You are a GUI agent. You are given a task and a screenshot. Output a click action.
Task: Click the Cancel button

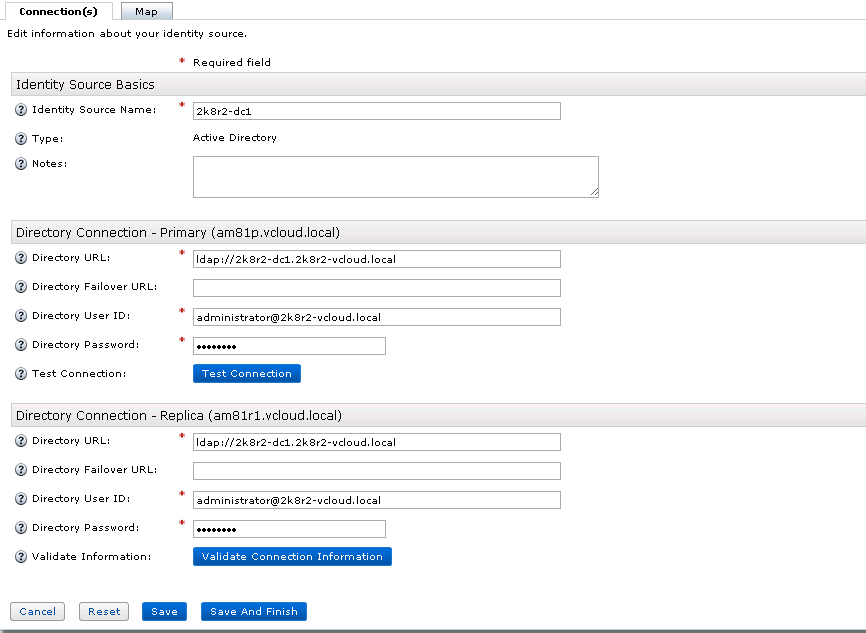37,612
